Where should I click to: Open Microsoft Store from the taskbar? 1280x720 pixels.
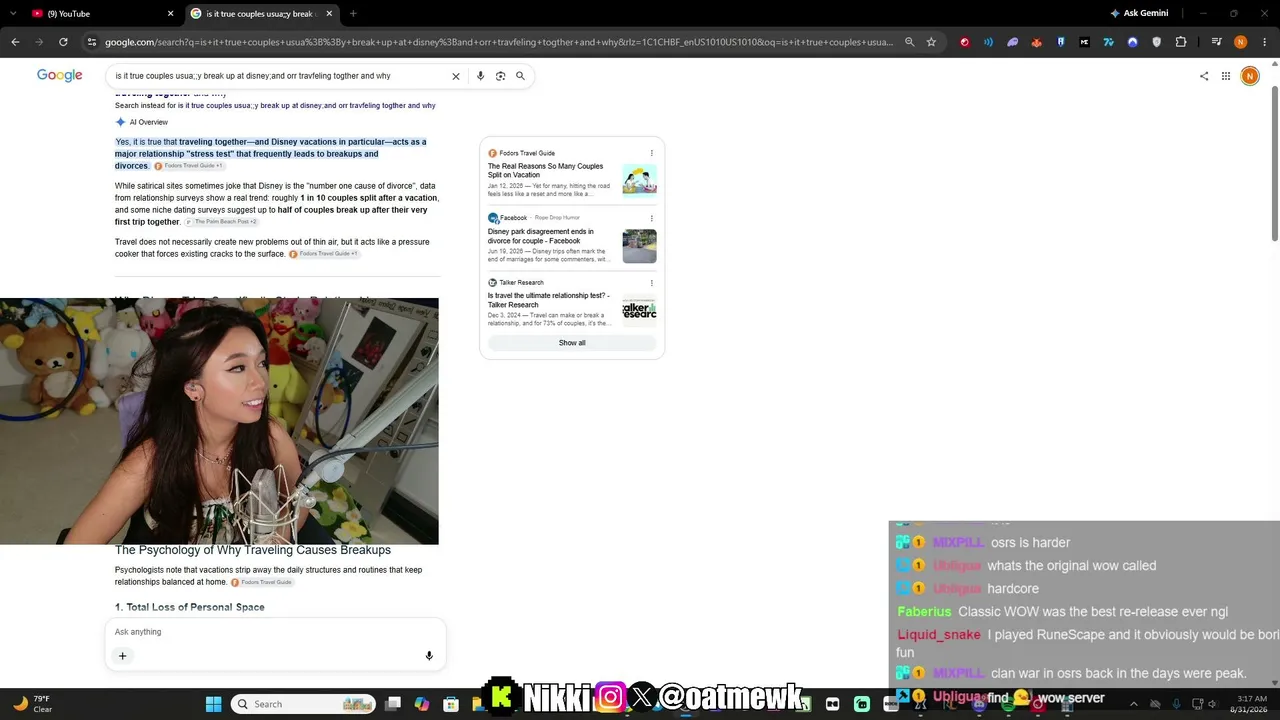pos(451,704)
